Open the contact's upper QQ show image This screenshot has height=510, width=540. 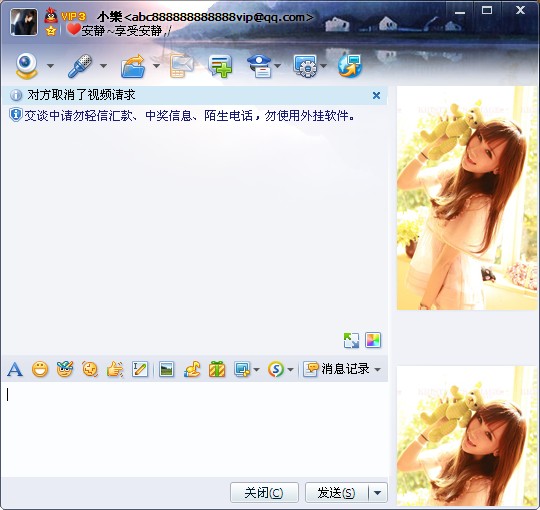coord(466,198)
